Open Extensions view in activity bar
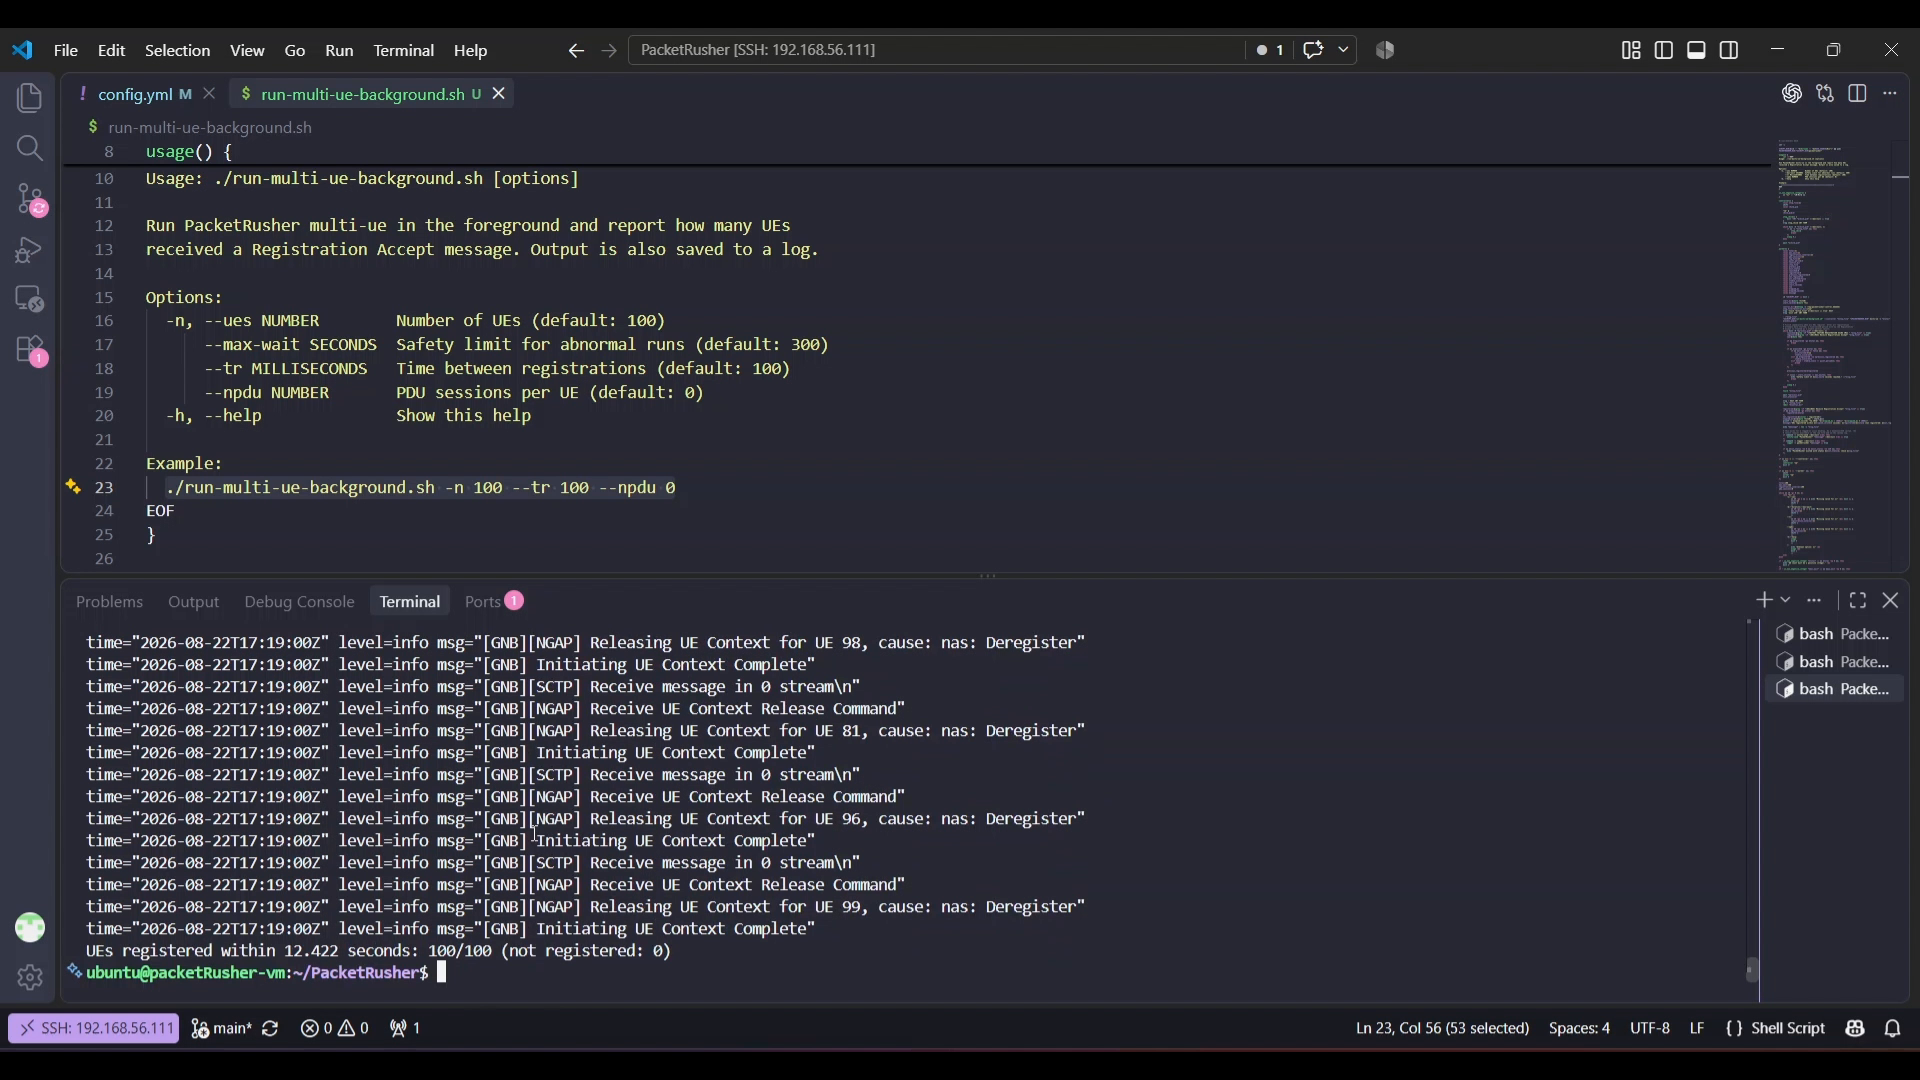This screenshot has height=1080, width=1920. coord(30,351)
